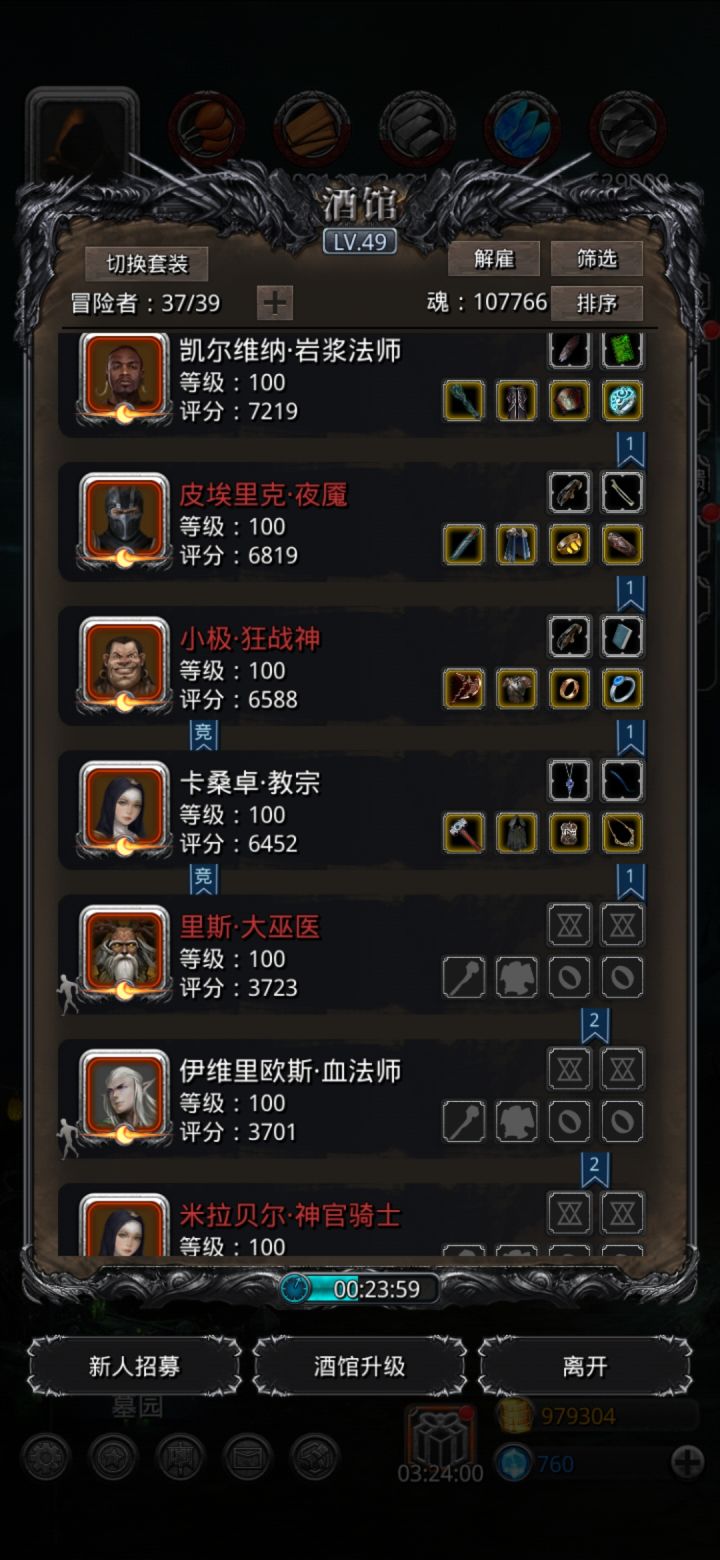The width and height of the screenshot is (720, 1560).
Task: Open the 筛选 filter options
Action: pyautogui.click(x=597, y=259)
